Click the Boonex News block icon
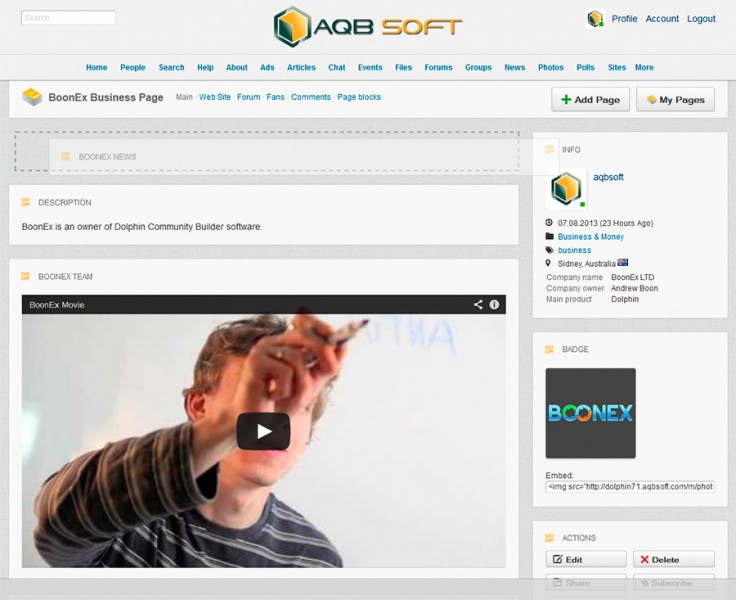 (66, 156)
